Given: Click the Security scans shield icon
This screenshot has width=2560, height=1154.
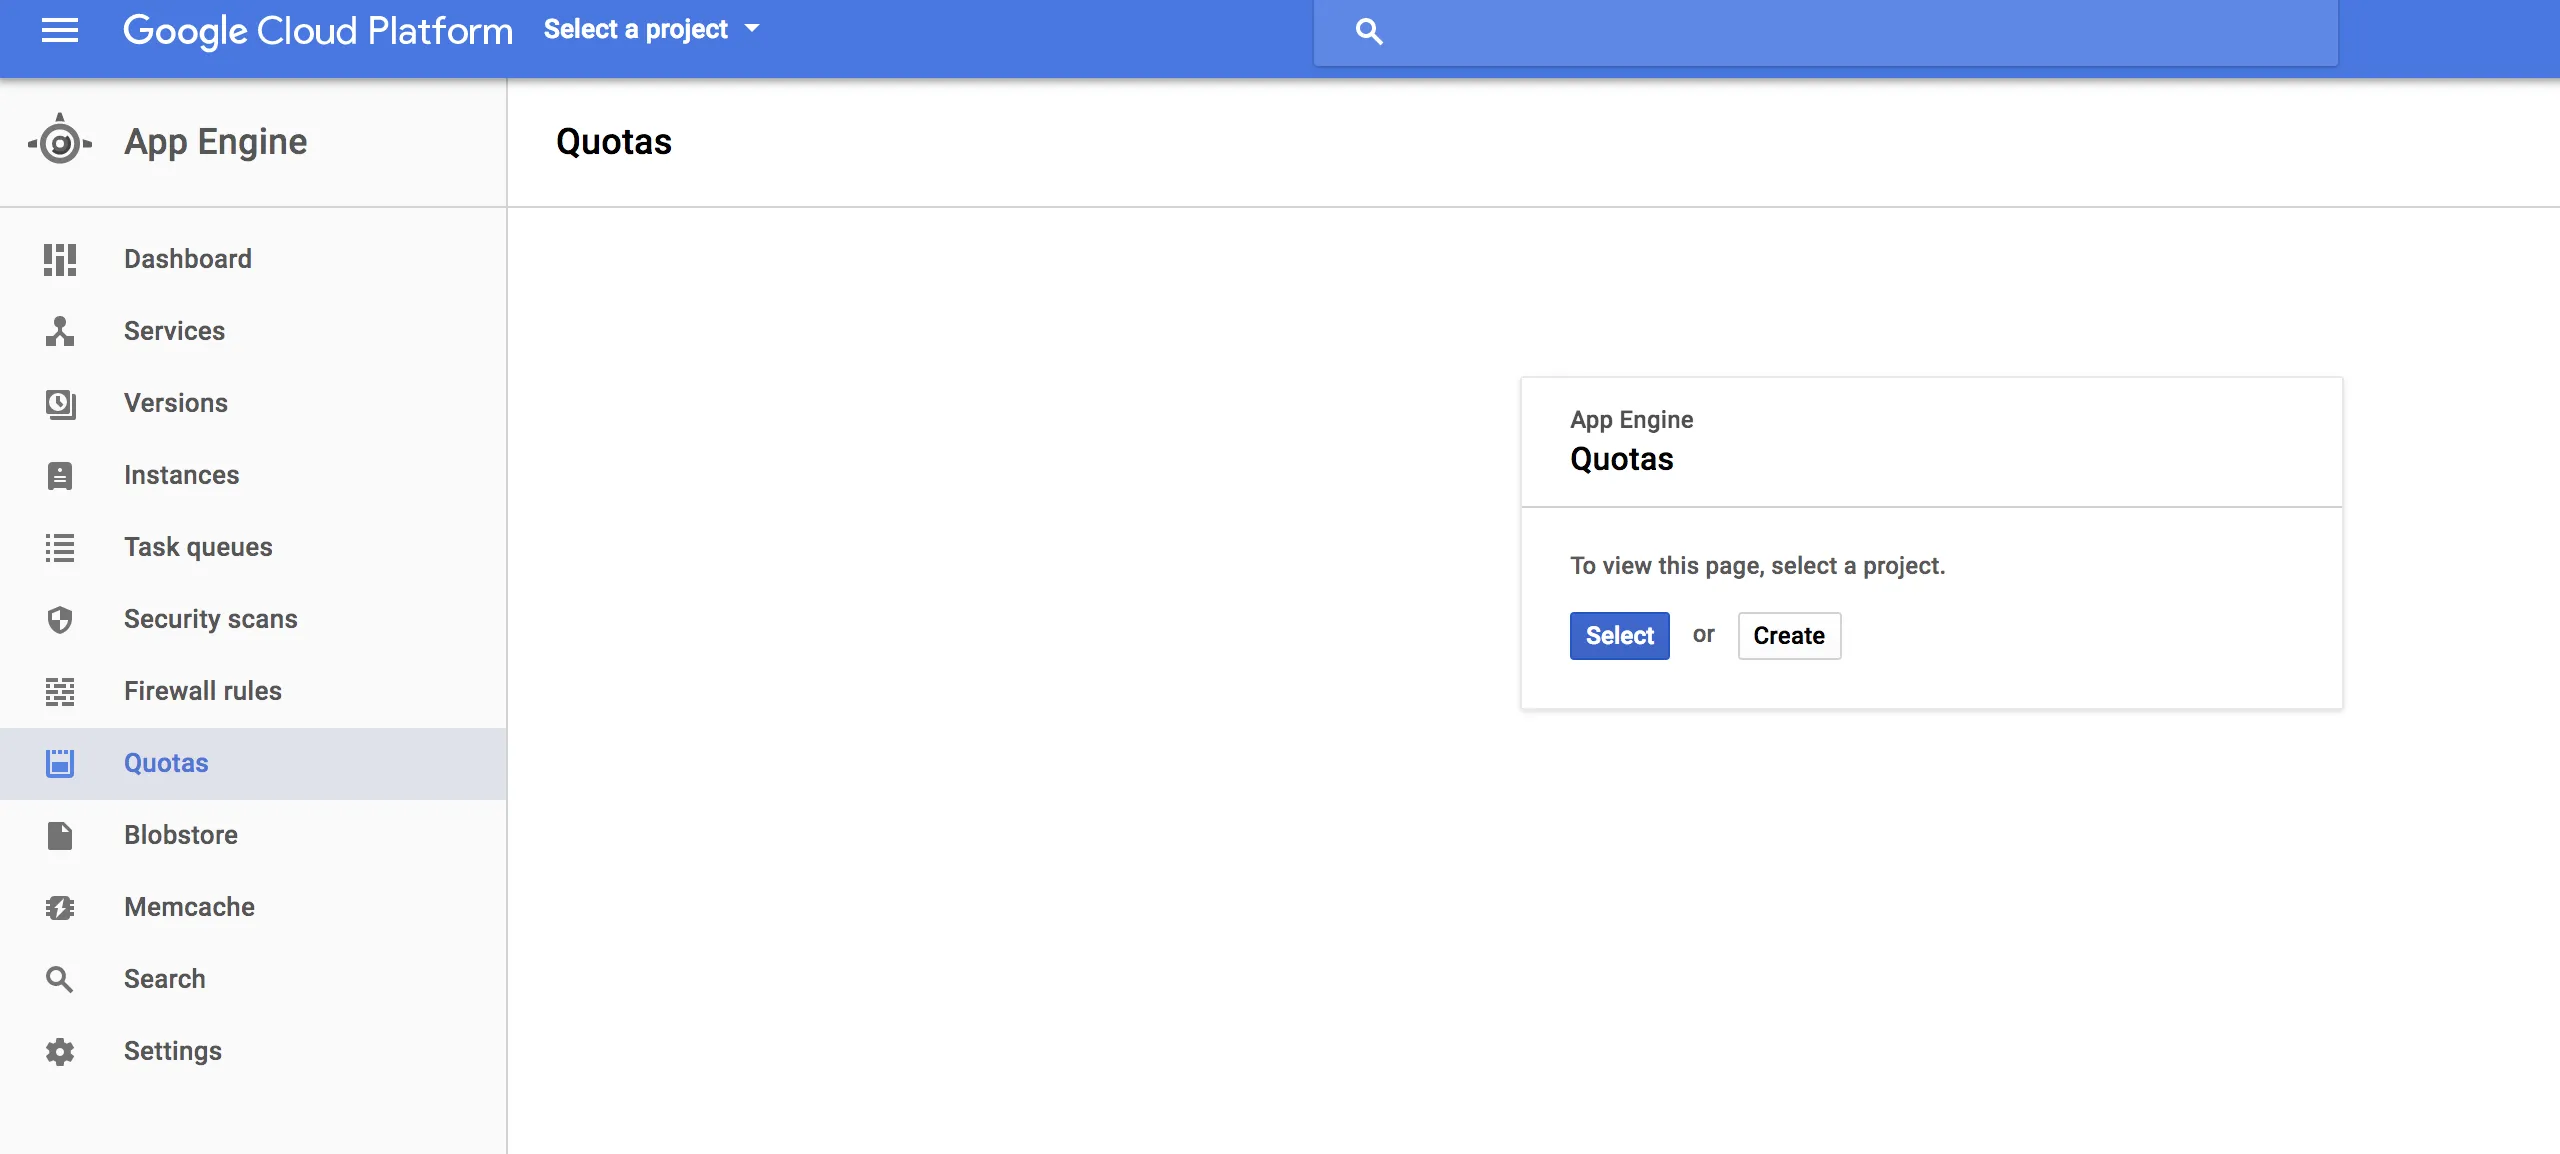Looking at the screenshot, I should point(60,619).
